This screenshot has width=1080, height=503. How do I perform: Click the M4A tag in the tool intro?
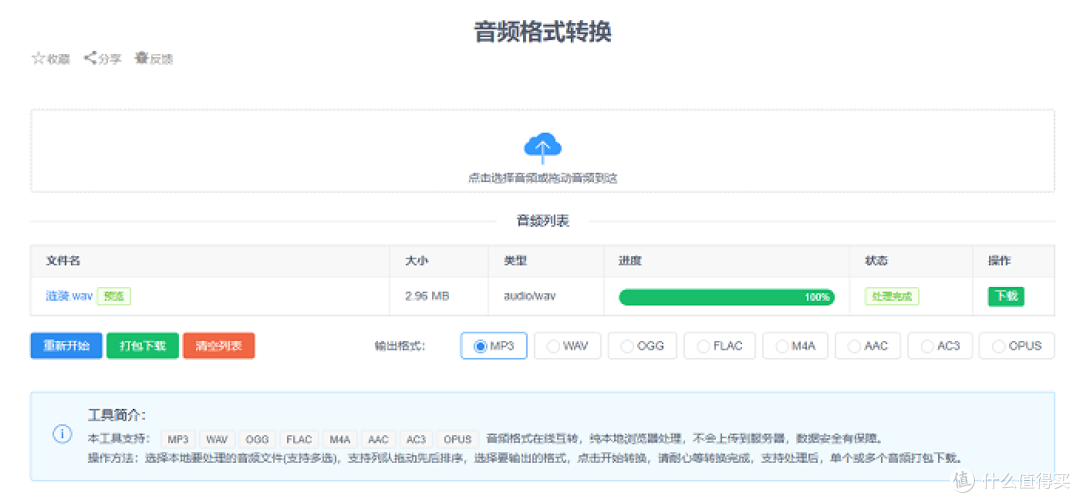[x=340, y=439]
